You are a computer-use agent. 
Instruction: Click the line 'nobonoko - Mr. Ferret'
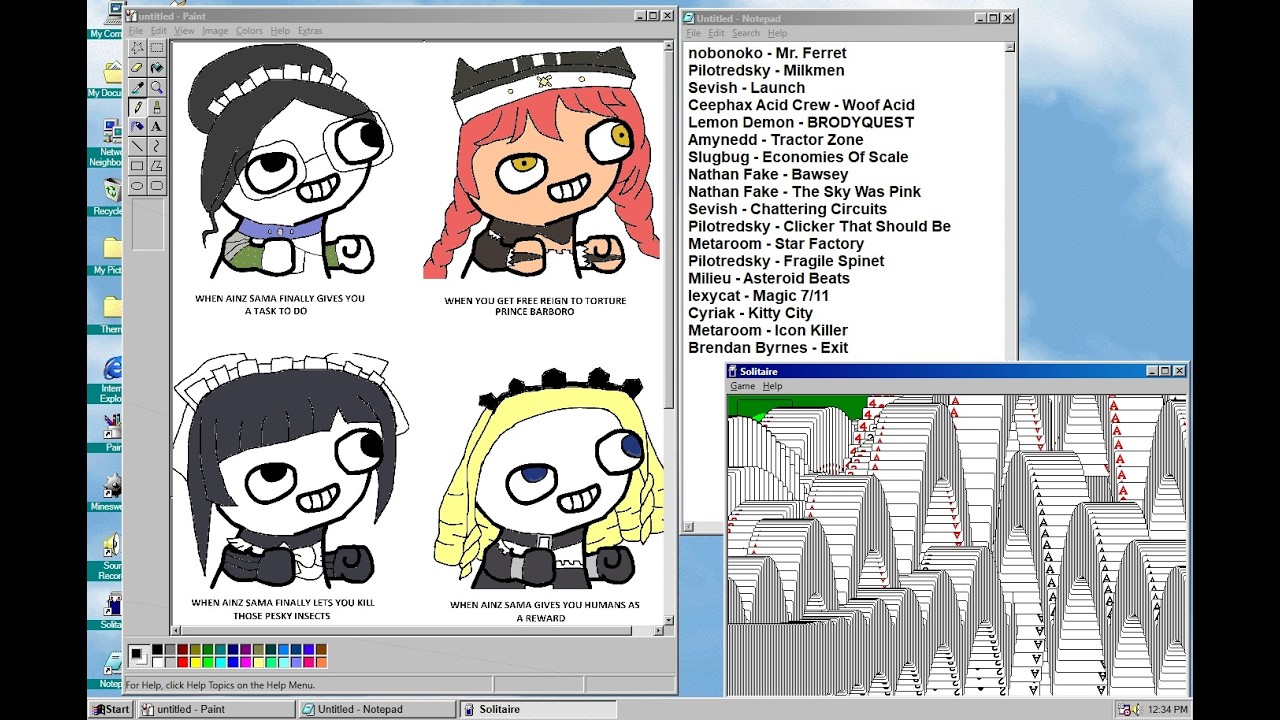pyautogui.click(x=767, y=53)
